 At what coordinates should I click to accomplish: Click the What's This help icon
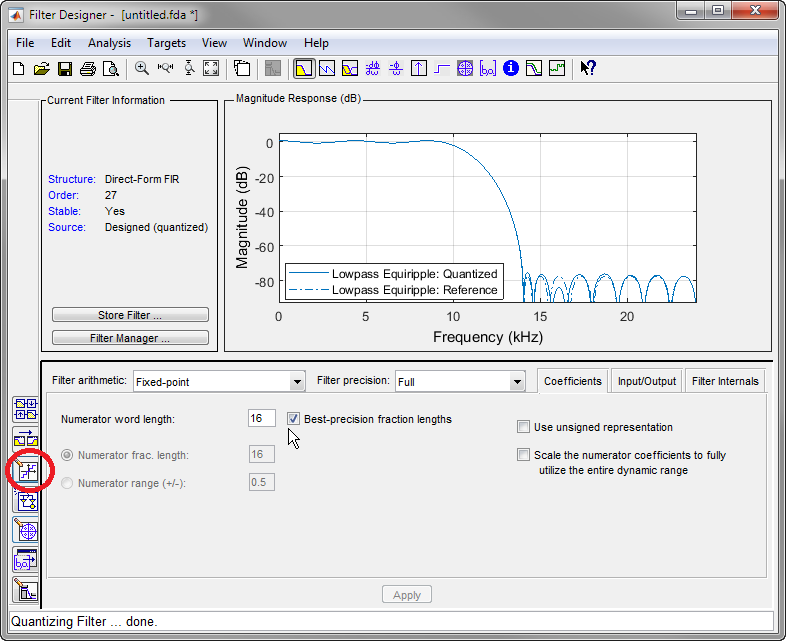(x=588, y=69)
